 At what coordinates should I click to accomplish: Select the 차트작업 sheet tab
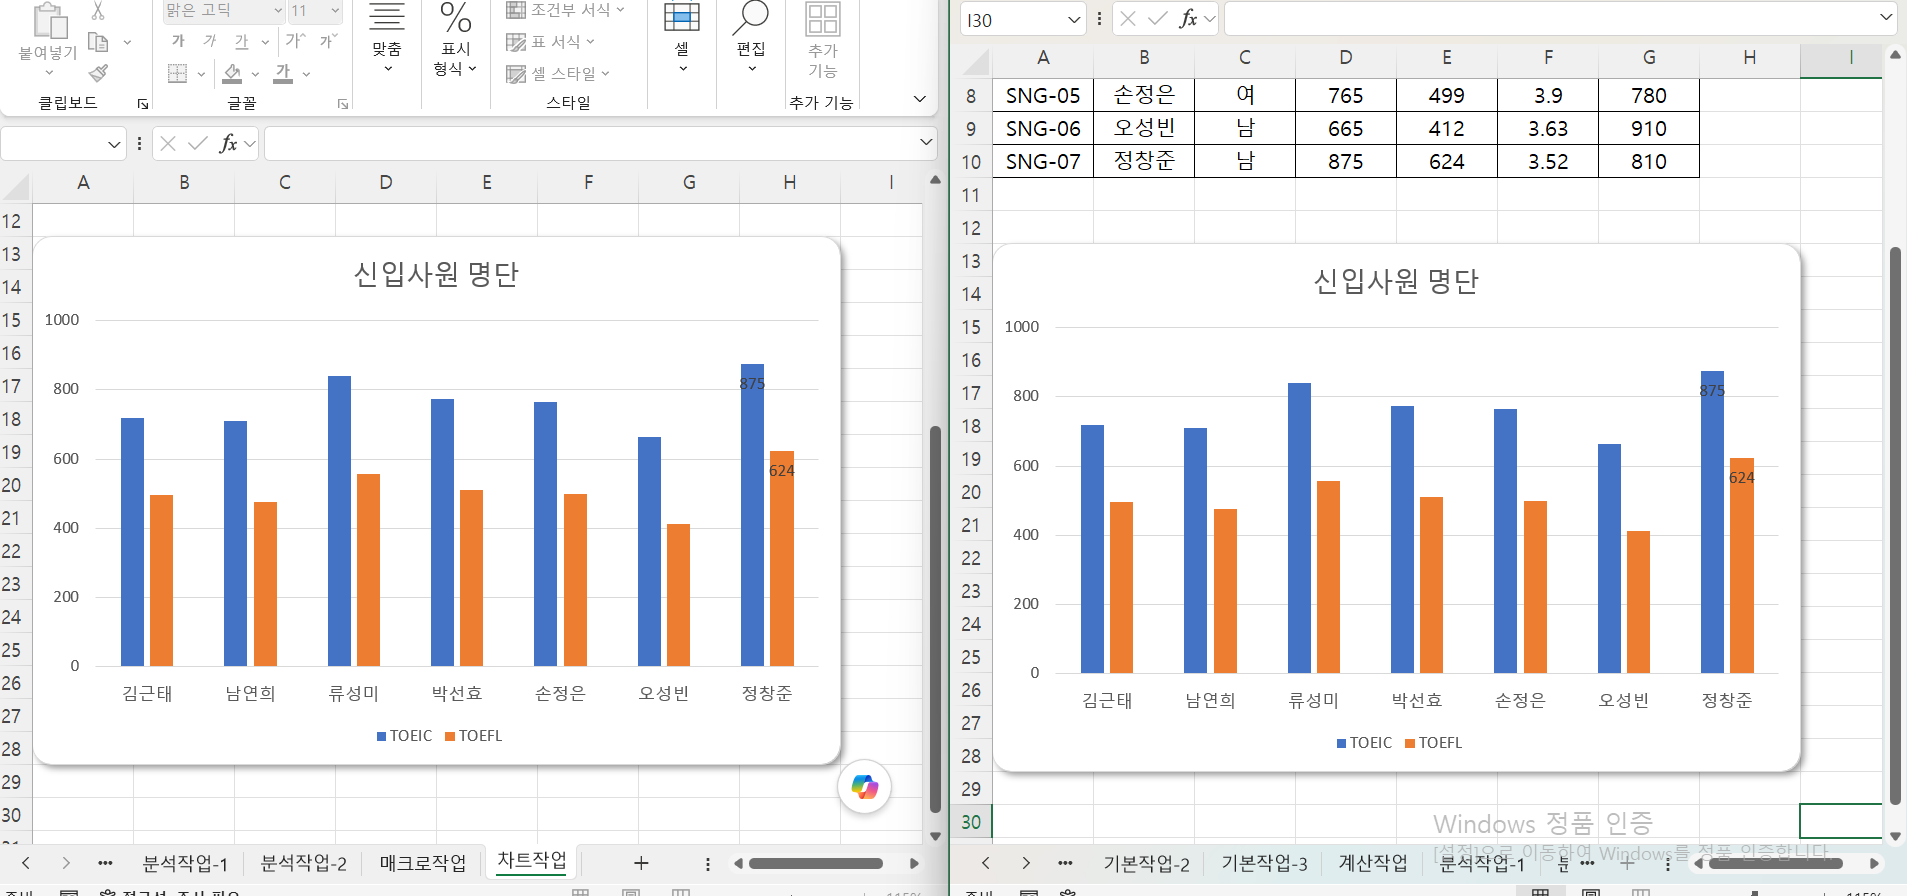pos(532,861)
